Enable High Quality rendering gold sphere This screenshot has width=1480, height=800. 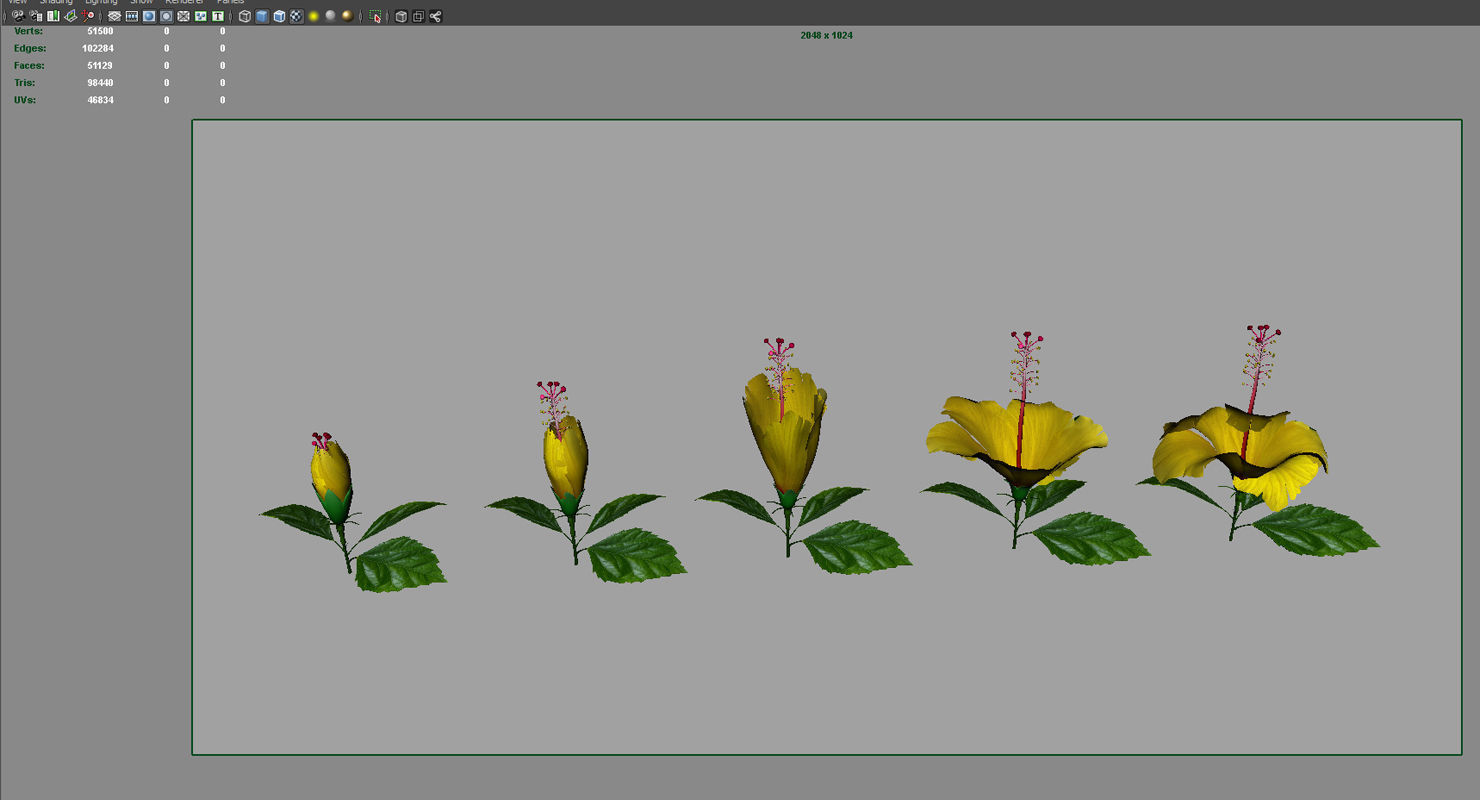pos(347,16)
